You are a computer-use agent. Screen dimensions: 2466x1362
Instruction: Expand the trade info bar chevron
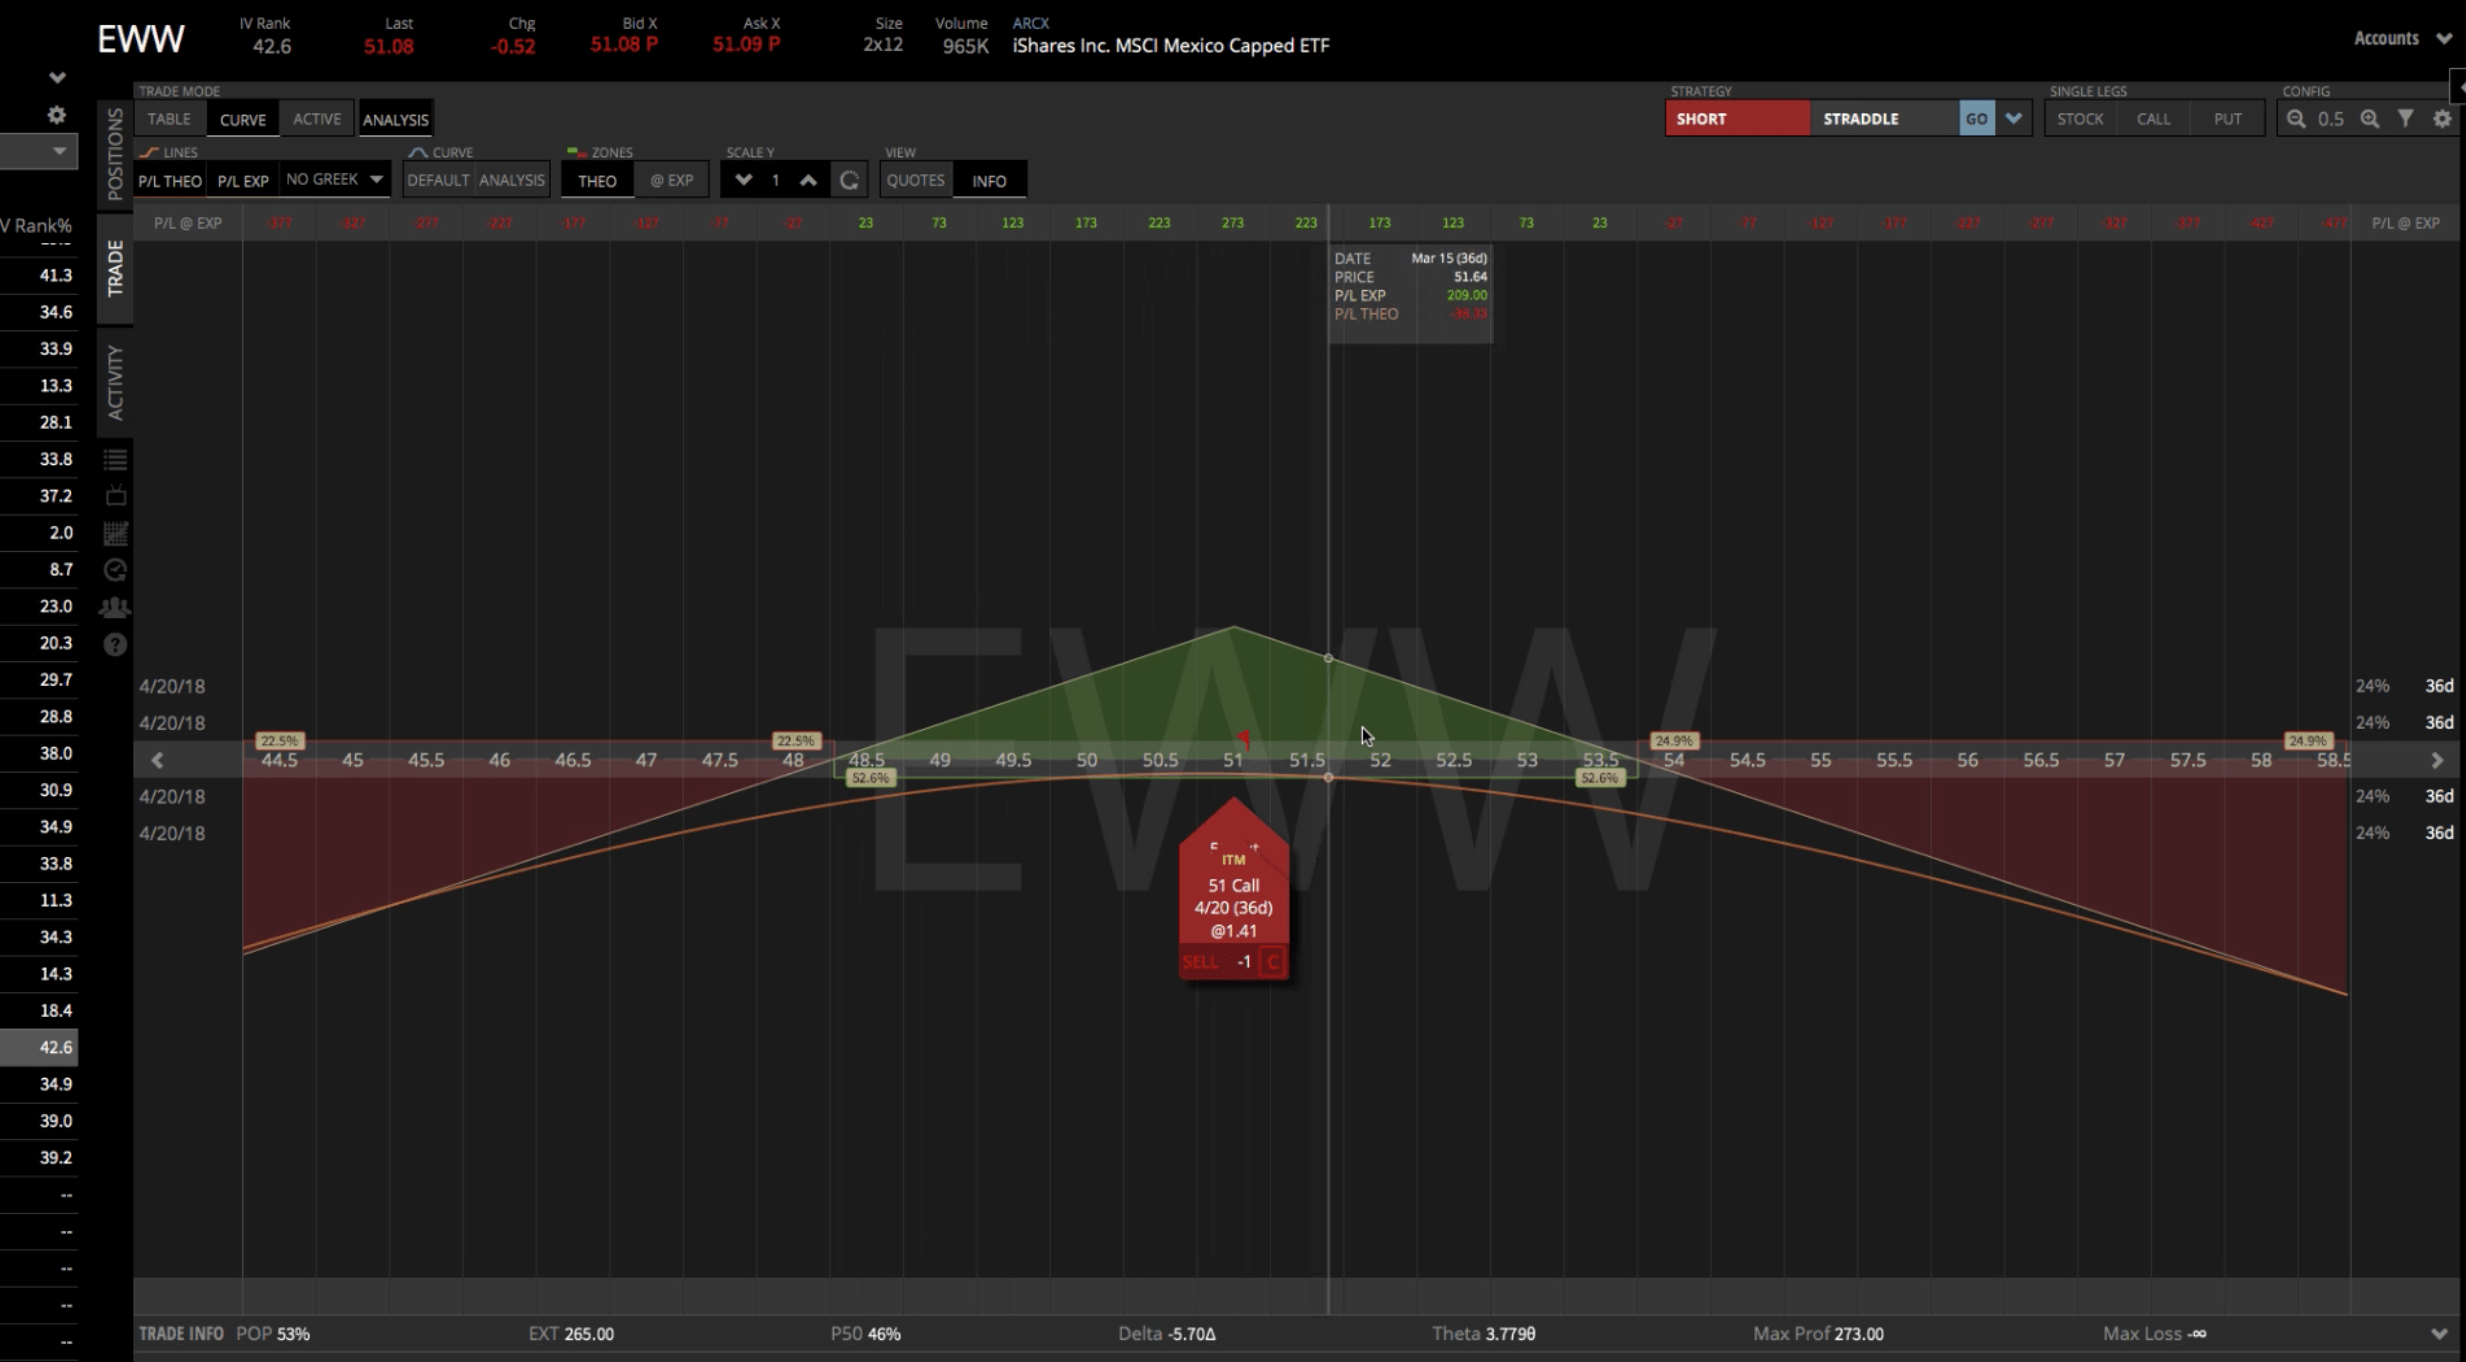coord(2439,1334)
